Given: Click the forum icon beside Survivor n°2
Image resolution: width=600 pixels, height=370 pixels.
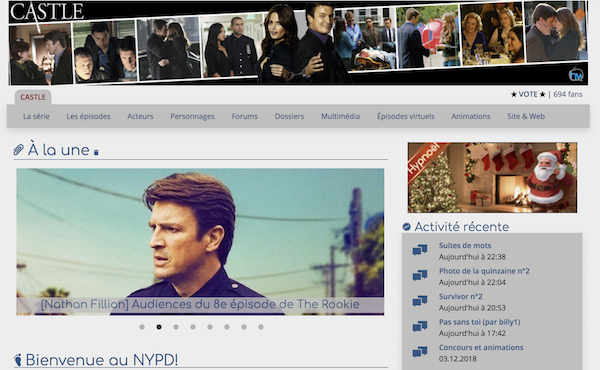Looking at the screenshot, I should pos(420,301).
